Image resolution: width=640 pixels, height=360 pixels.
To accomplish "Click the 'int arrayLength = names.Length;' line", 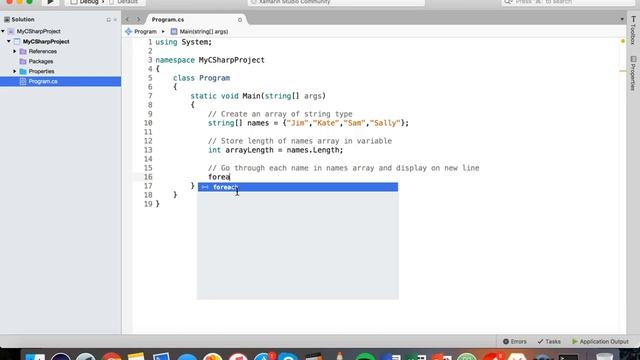I will pyautogui.click(x=276, y=150).
